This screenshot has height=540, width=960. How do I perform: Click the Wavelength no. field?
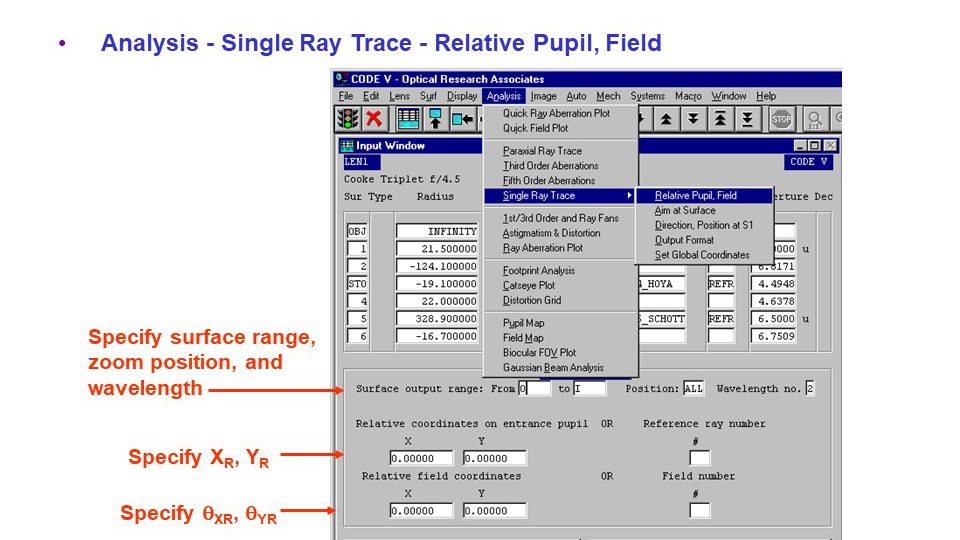(x=810, y=388)
